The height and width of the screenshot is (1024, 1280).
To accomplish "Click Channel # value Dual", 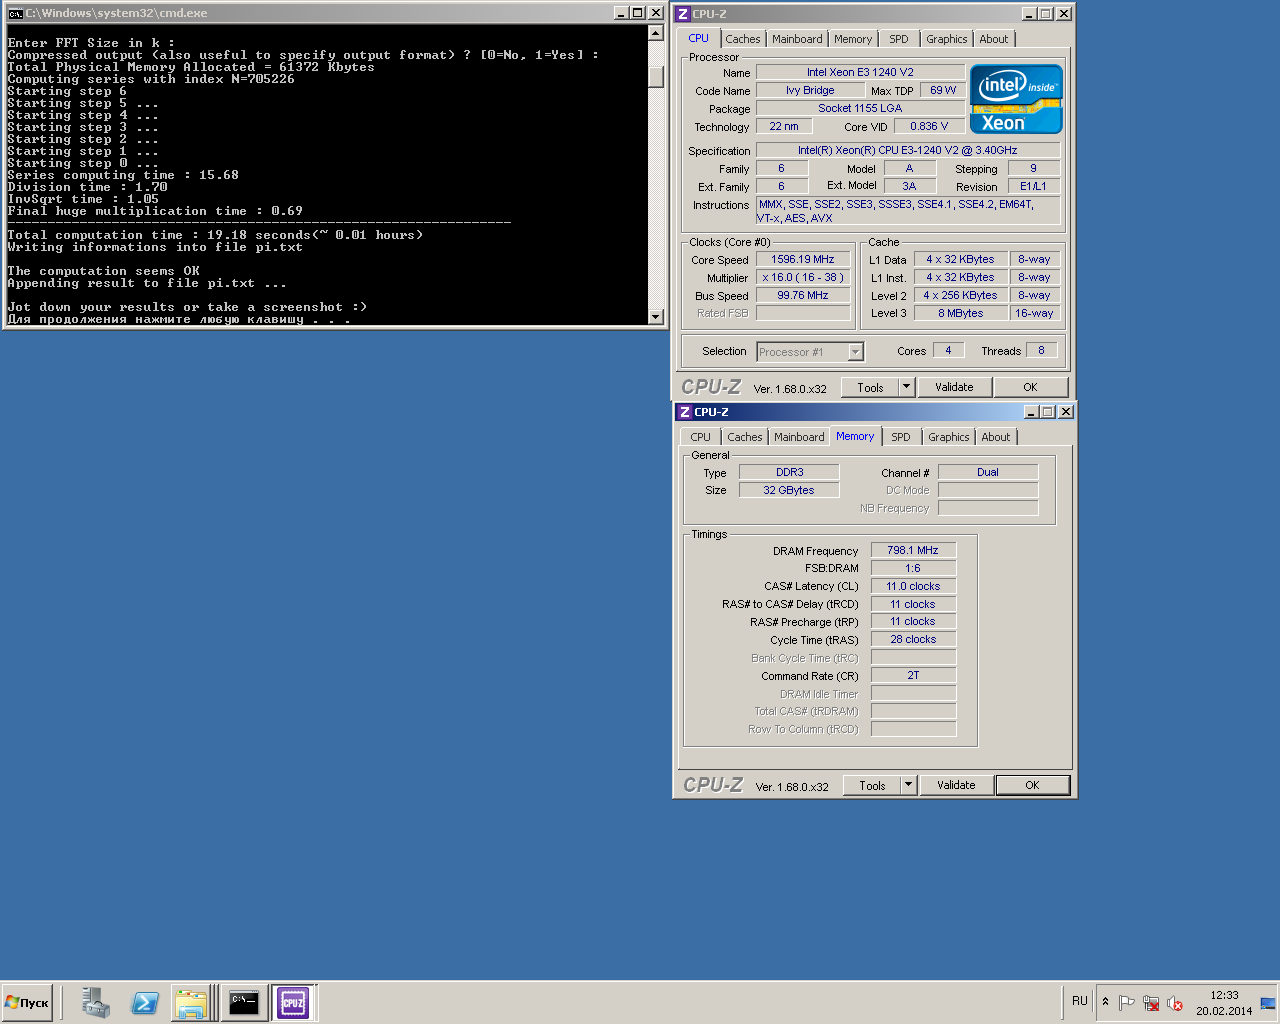I will pos(988,472).
